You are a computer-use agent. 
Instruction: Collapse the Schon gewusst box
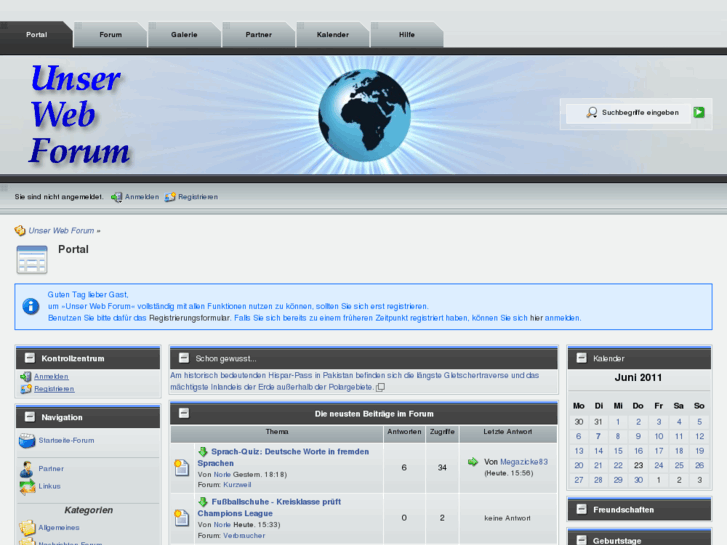184,358
